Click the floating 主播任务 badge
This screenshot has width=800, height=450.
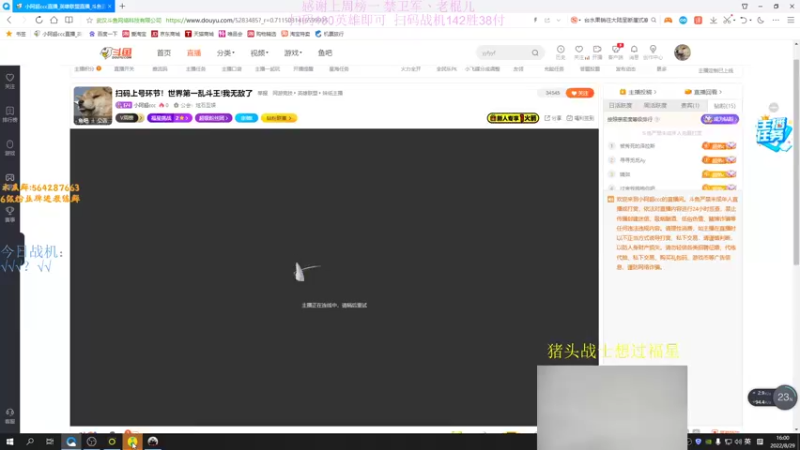[774, 134]
